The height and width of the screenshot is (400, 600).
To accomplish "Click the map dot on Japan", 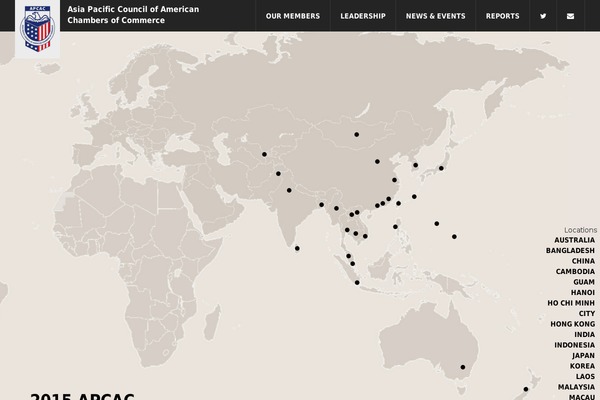I will (x=441, y=168).
